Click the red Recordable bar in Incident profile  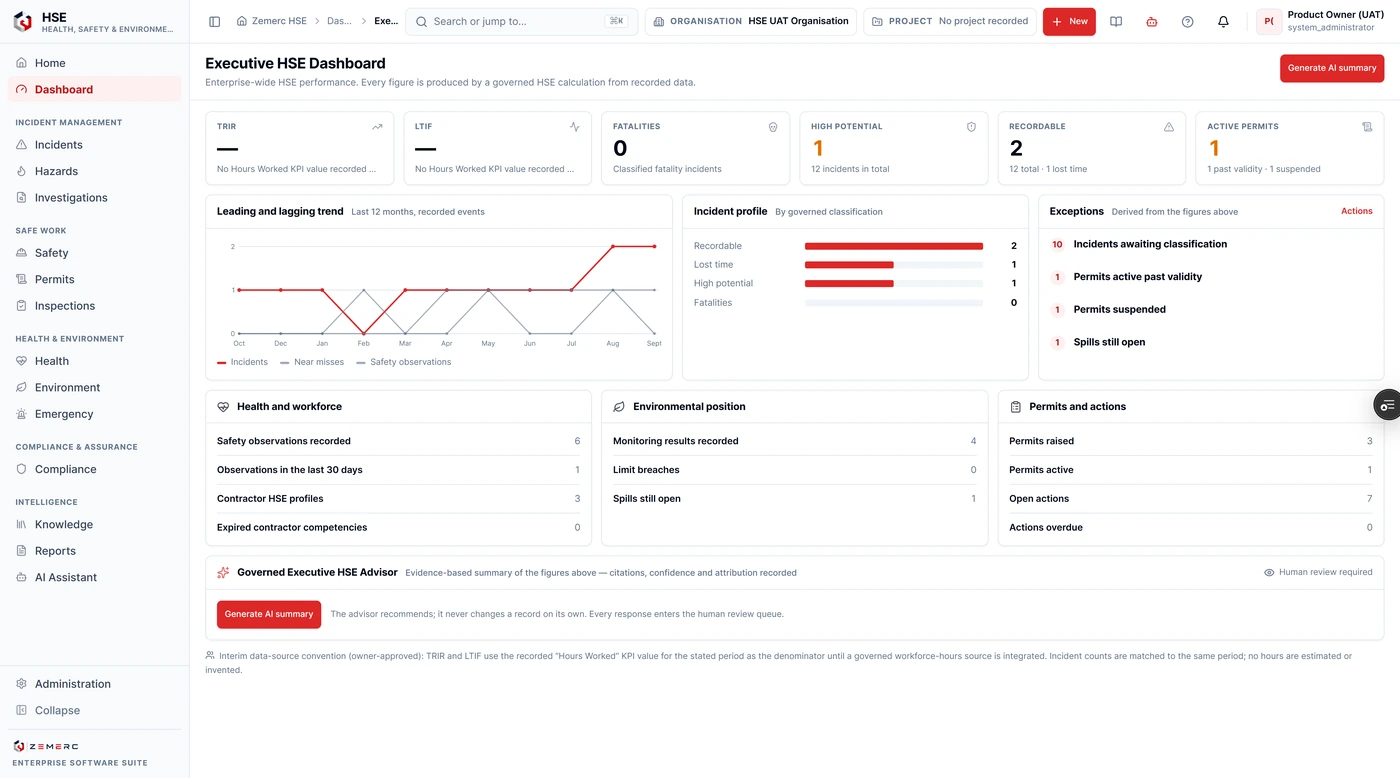pos(894,246)
